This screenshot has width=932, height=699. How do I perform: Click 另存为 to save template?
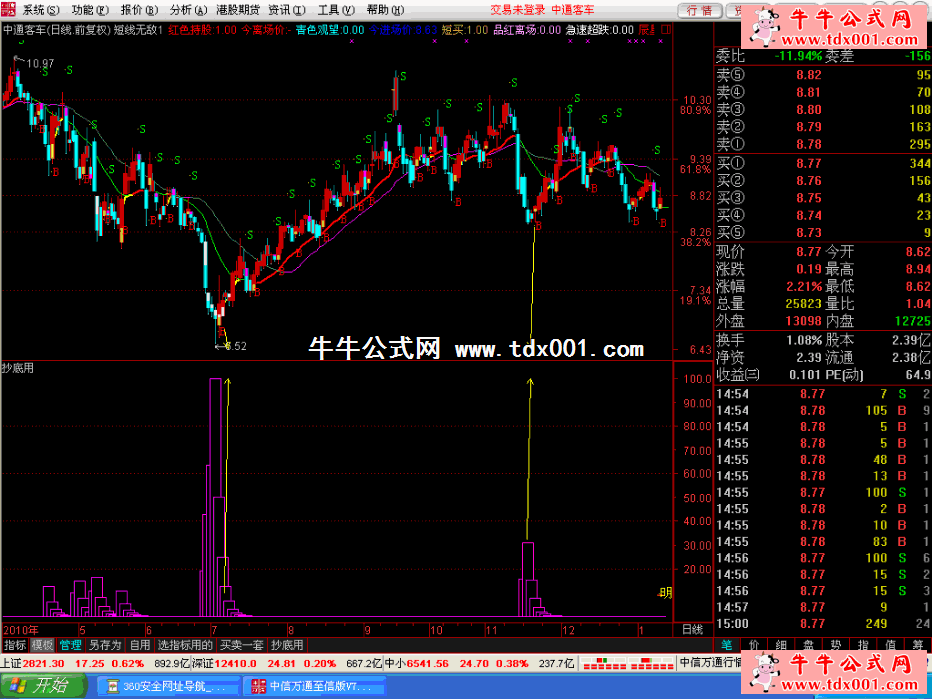[105, 645]
